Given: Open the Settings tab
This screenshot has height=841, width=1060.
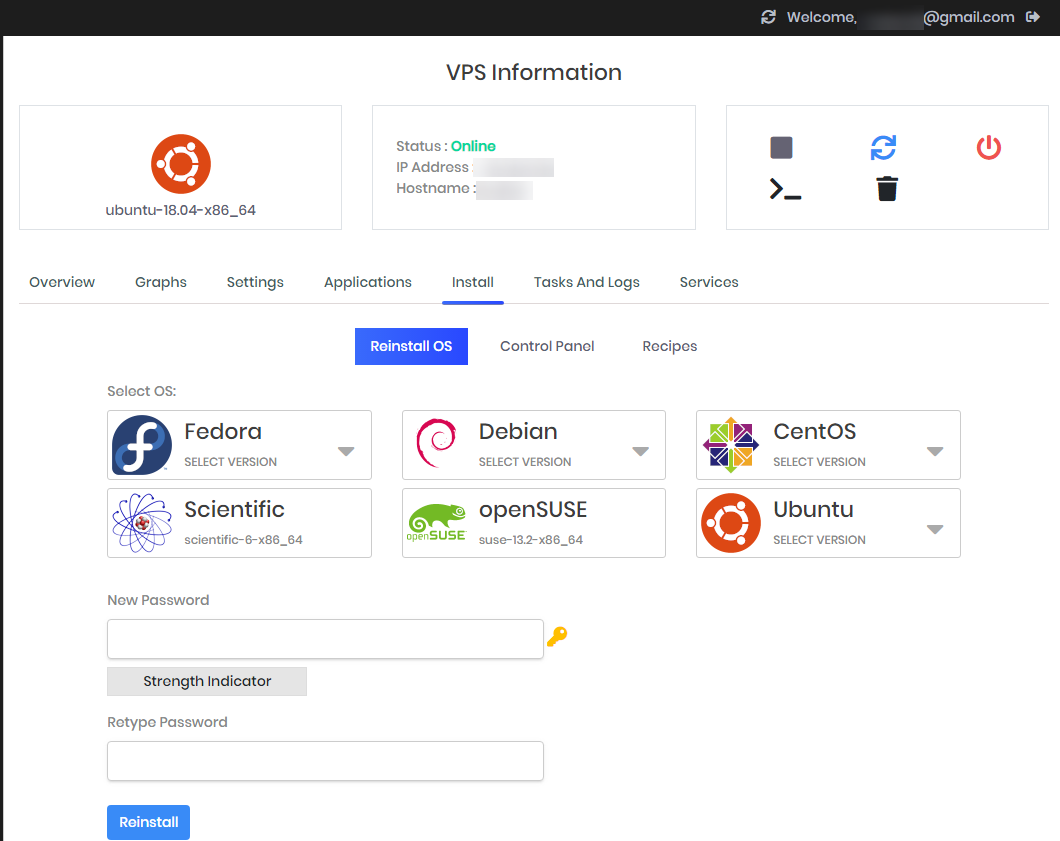Looking at the screenshot, I should (255, 282).
